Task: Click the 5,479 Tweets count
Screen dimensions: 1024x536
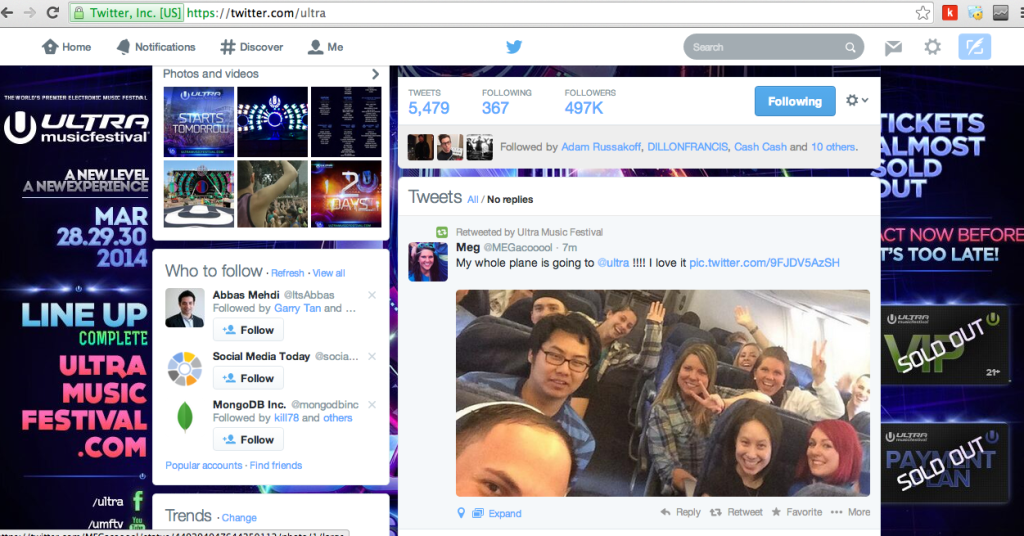Action: pos(428,102)
